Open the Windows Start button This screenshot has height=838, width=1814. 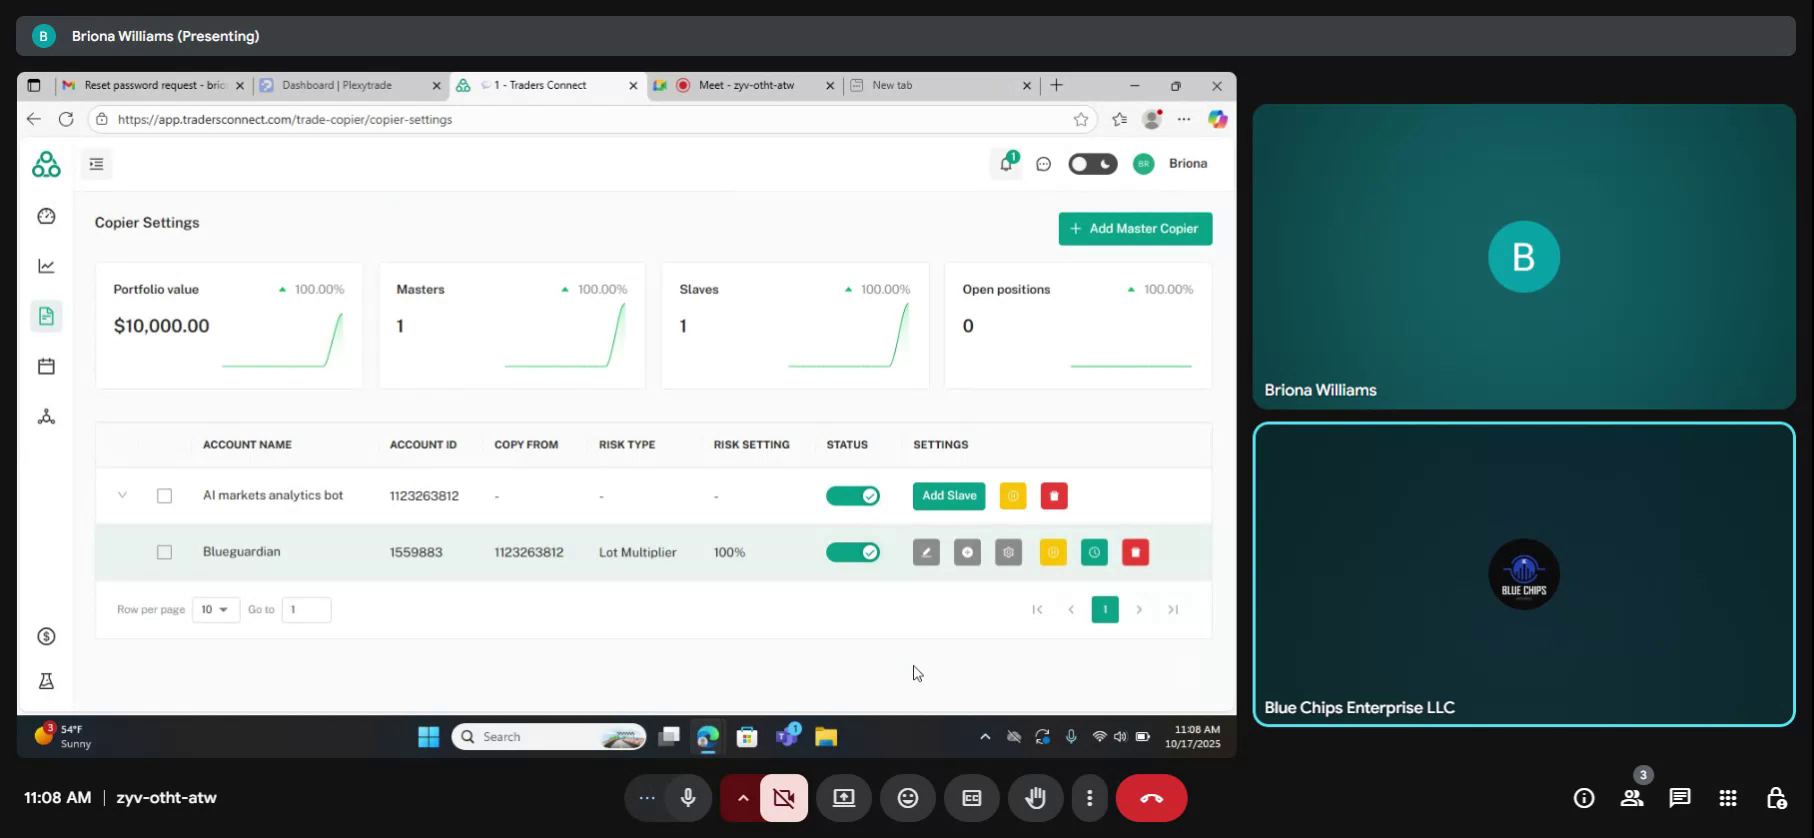(x=429, y=737)
